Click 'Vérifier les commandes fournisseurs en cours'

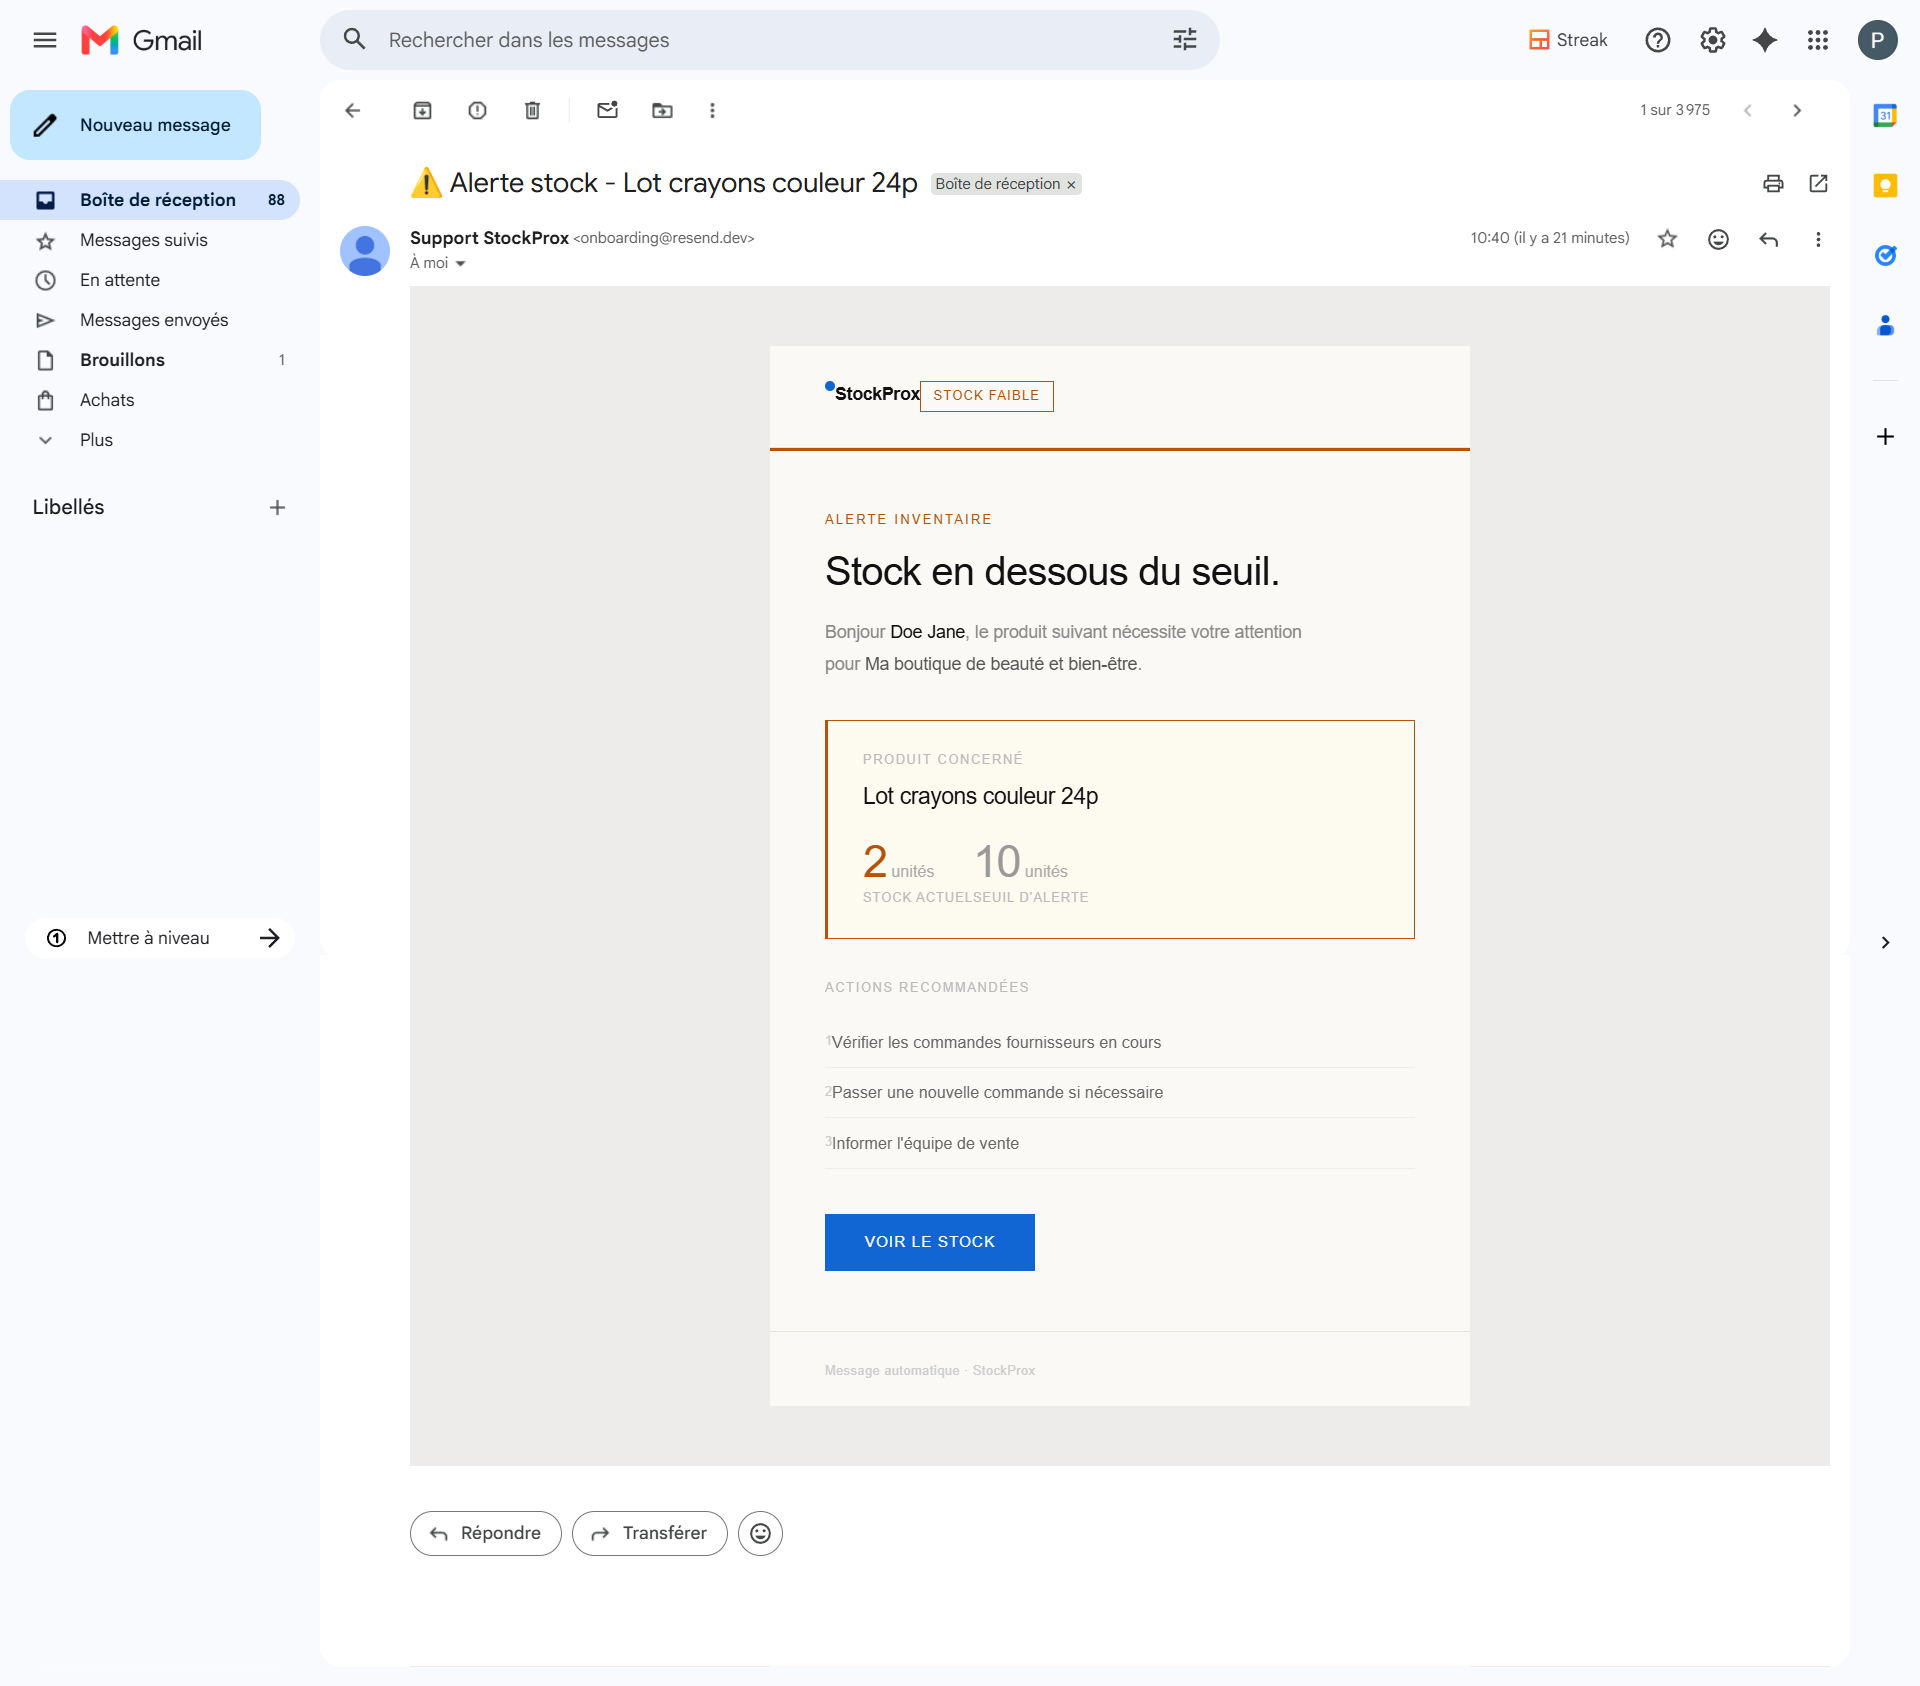click(x=996, y=1042)
